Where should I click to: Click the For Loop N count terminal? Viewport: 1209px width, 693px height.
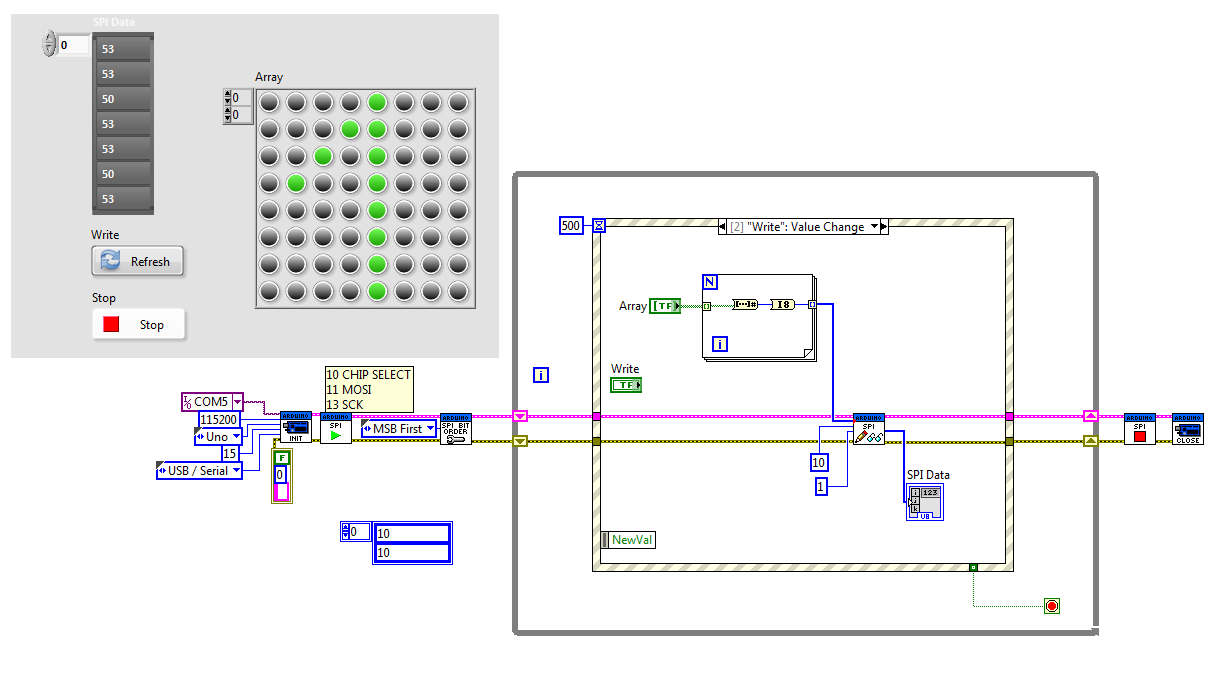click(x=710, y=282)
